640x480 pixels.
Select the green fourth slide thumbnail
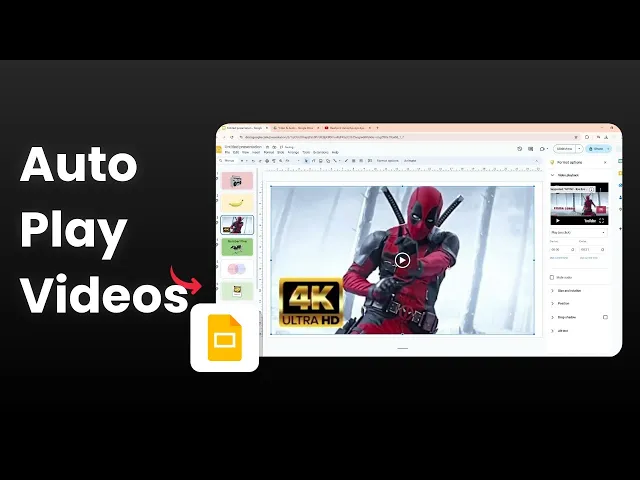[237, 247]
